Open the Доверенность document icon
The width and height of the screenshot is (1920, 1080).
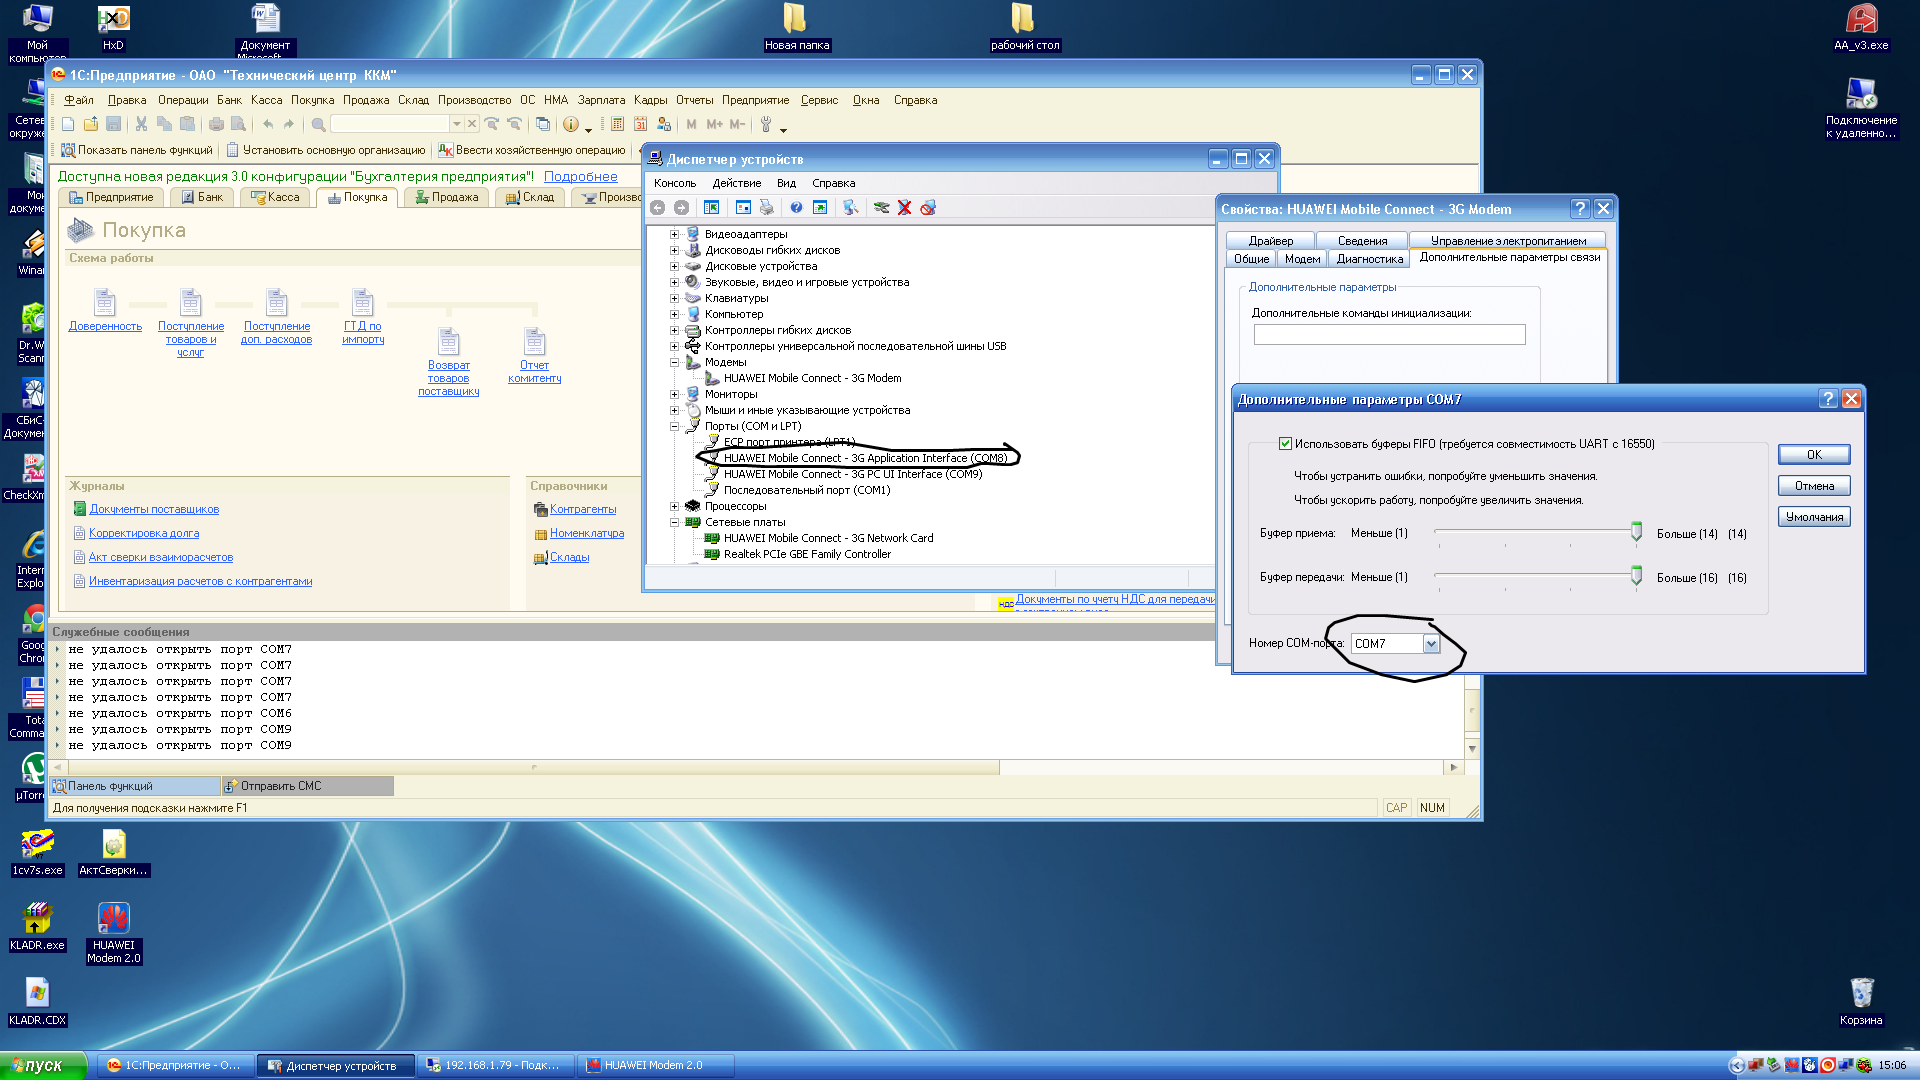tap(105, 302)
